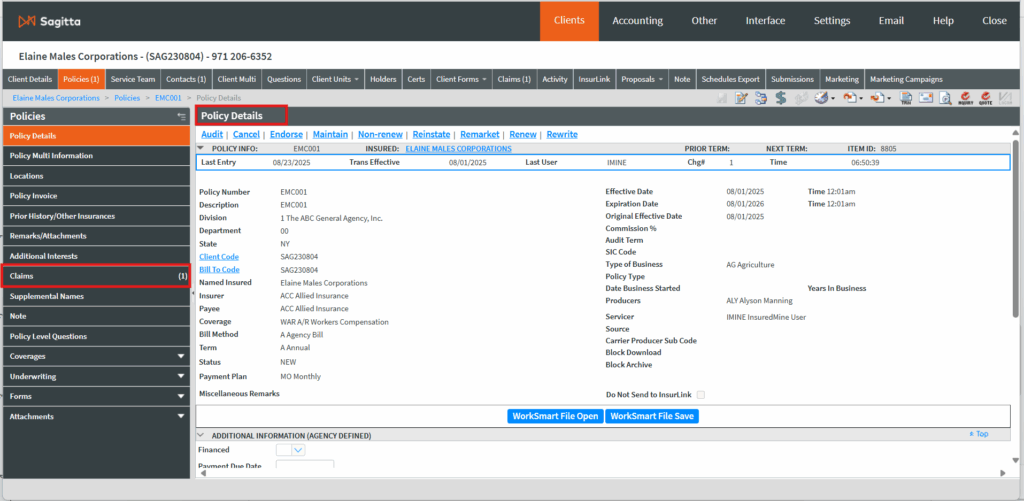1024x501 pixels.
Task: Click the QUOTE toolbar icon
Action: coord(986,98)
